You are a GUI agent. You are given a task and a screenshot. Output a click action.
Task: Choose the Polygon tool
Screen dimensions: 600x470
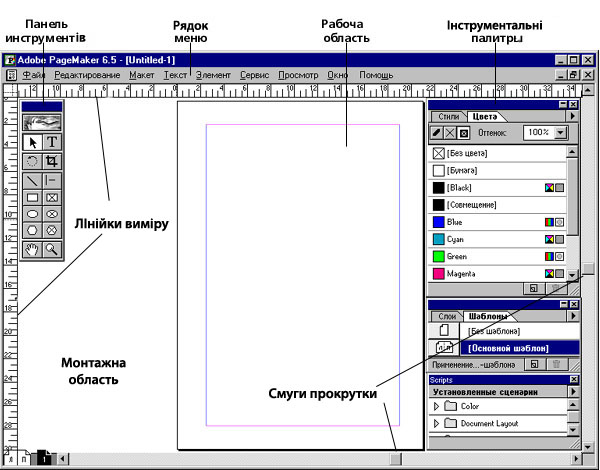[x=33, y=231]
